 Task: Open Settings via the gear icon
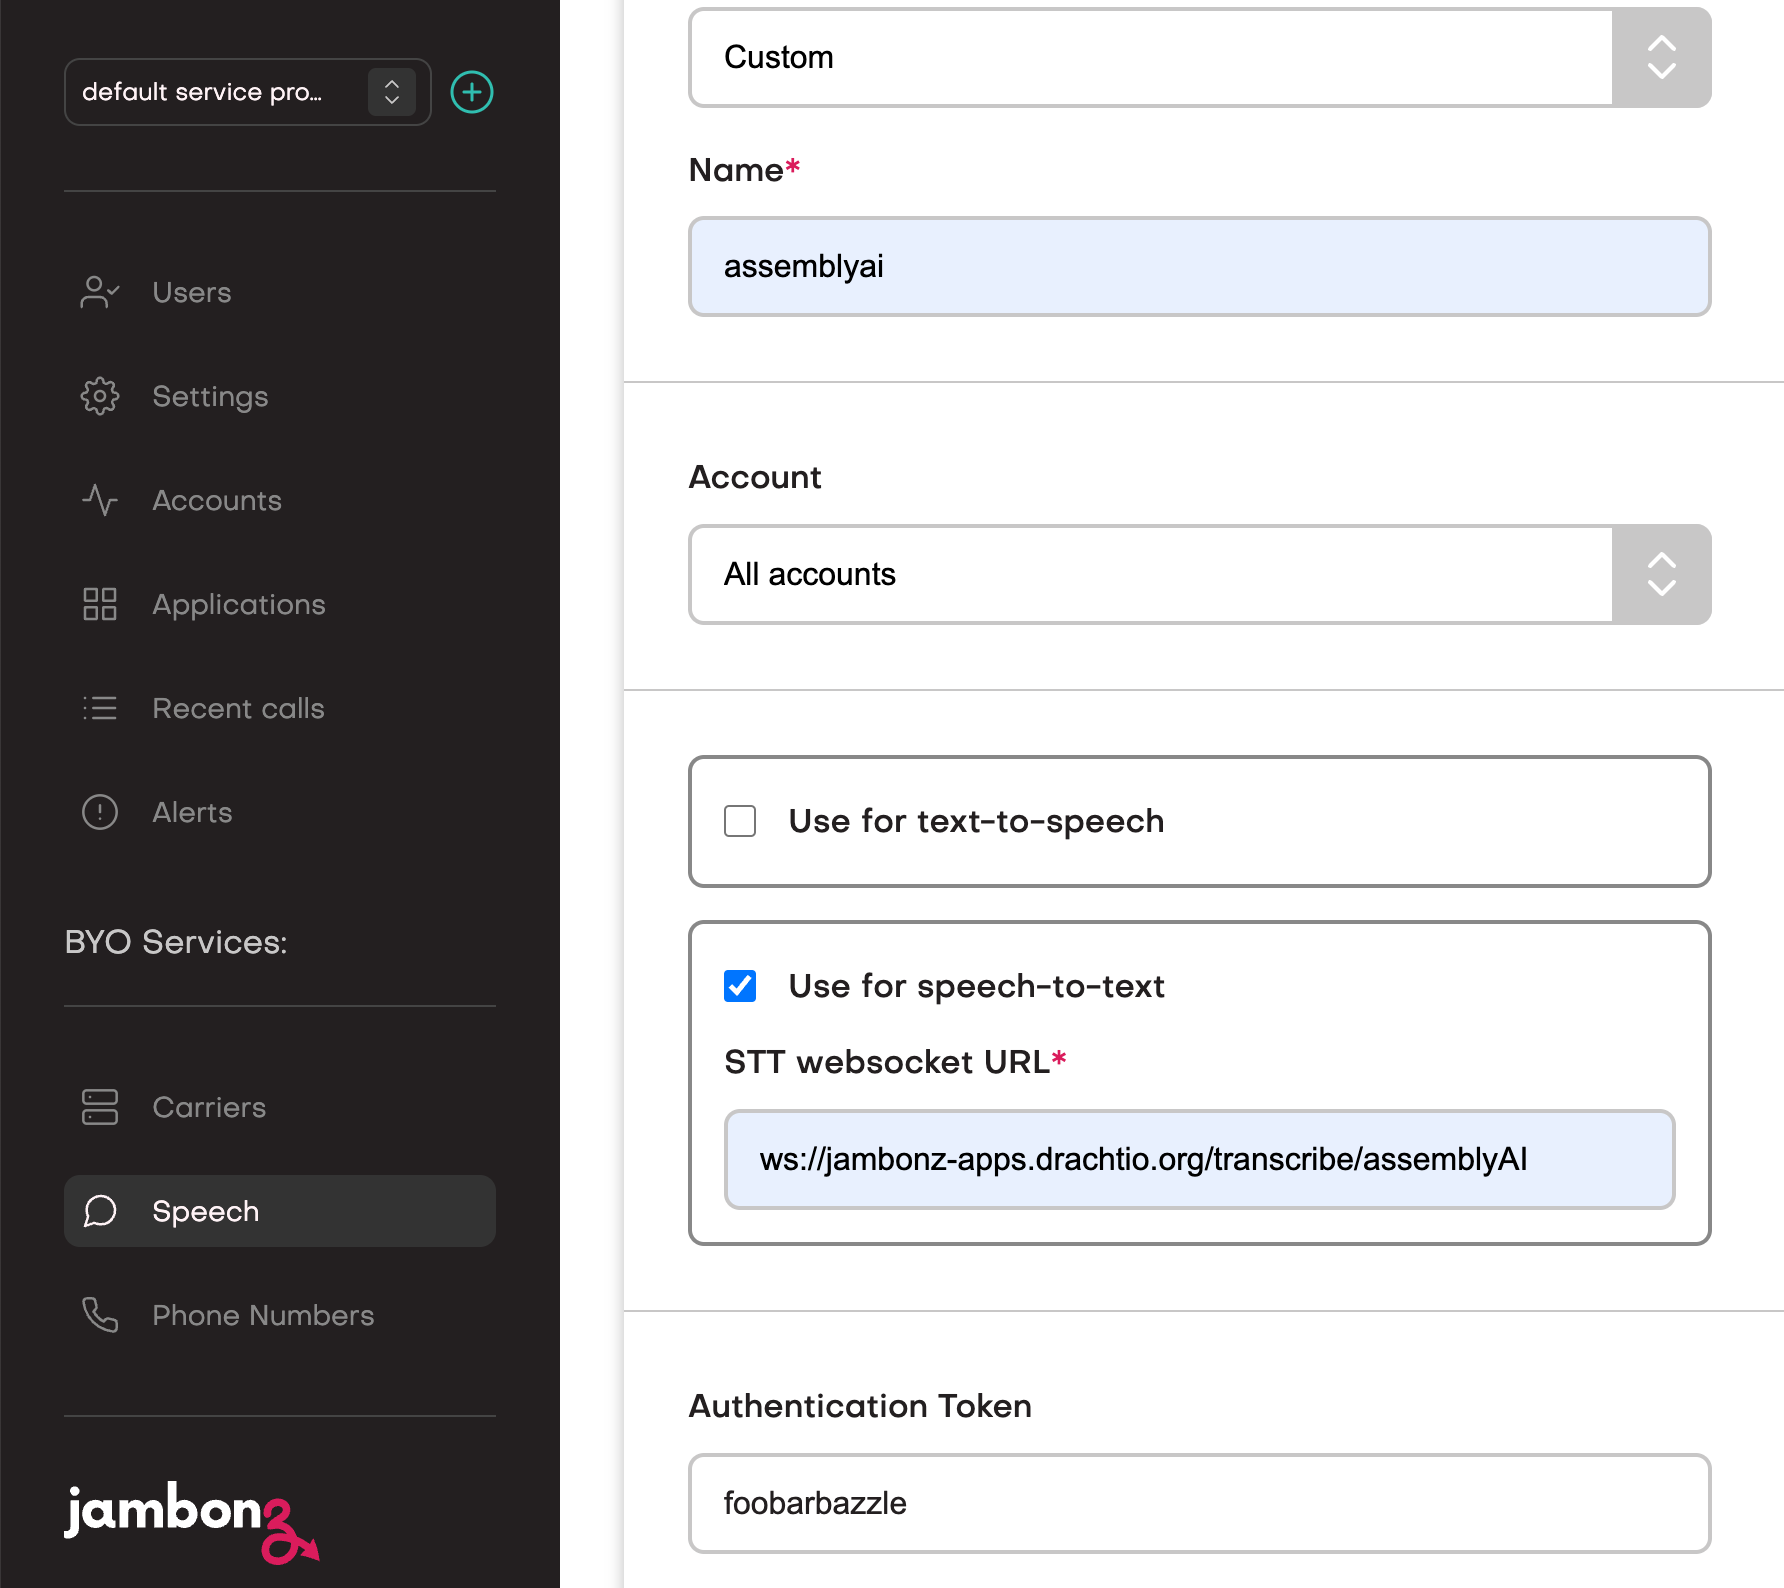(98, 396)
